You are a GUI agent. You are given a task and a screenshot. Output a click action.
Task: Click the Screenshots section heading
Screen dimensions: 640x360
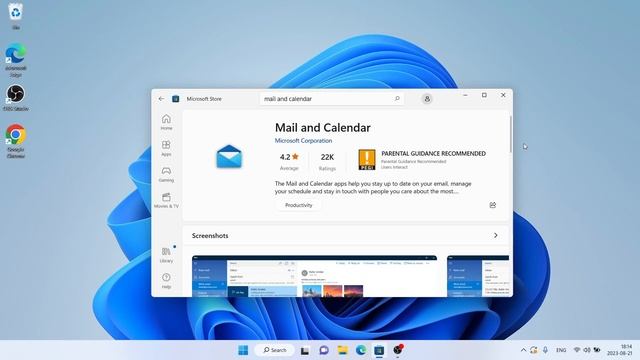point(210,236)
